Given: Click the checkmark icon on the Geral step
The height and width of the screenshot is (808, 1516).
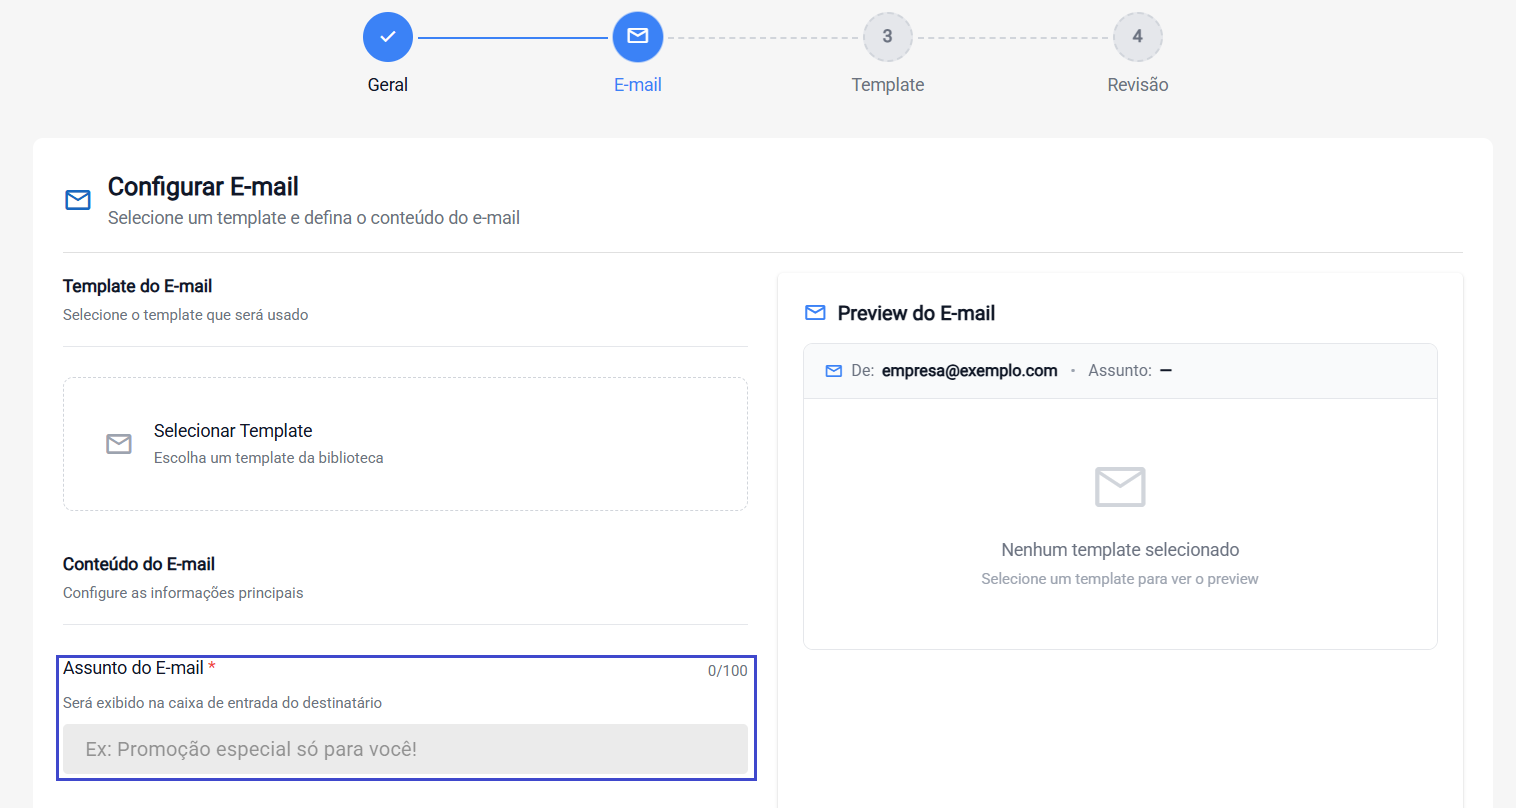Looking at the screenshot, I should (x=387, y=36).
